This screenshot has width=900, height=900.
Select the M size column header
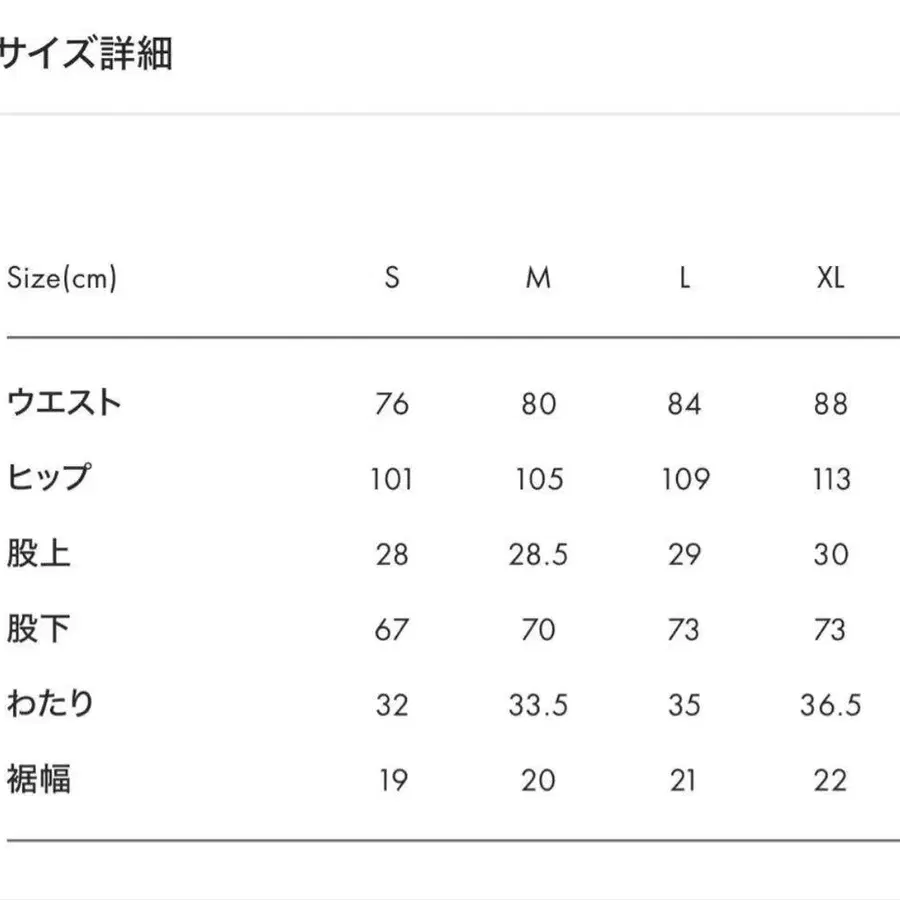click(x=538, y=278)
